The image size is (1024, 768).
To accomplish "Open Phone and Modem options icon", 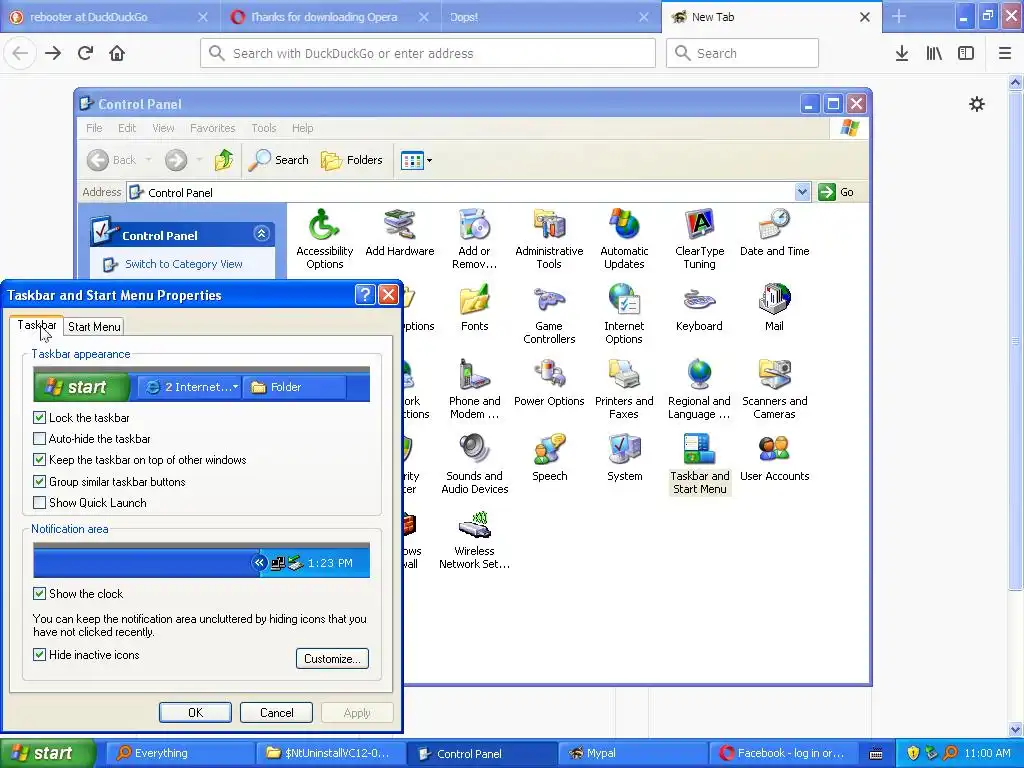I will point(474,389).
